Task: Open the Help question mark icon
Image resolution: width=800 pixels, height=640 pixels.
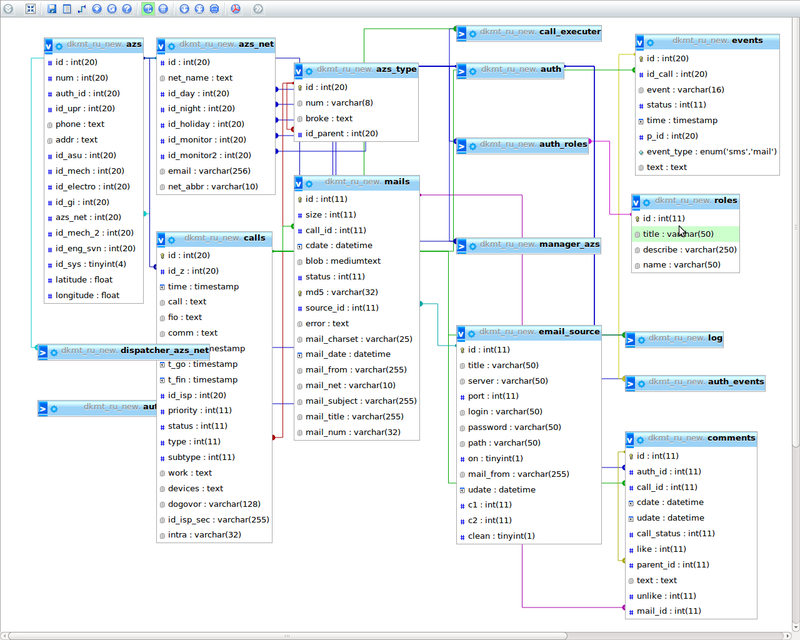Action: (x=127, y=9)
